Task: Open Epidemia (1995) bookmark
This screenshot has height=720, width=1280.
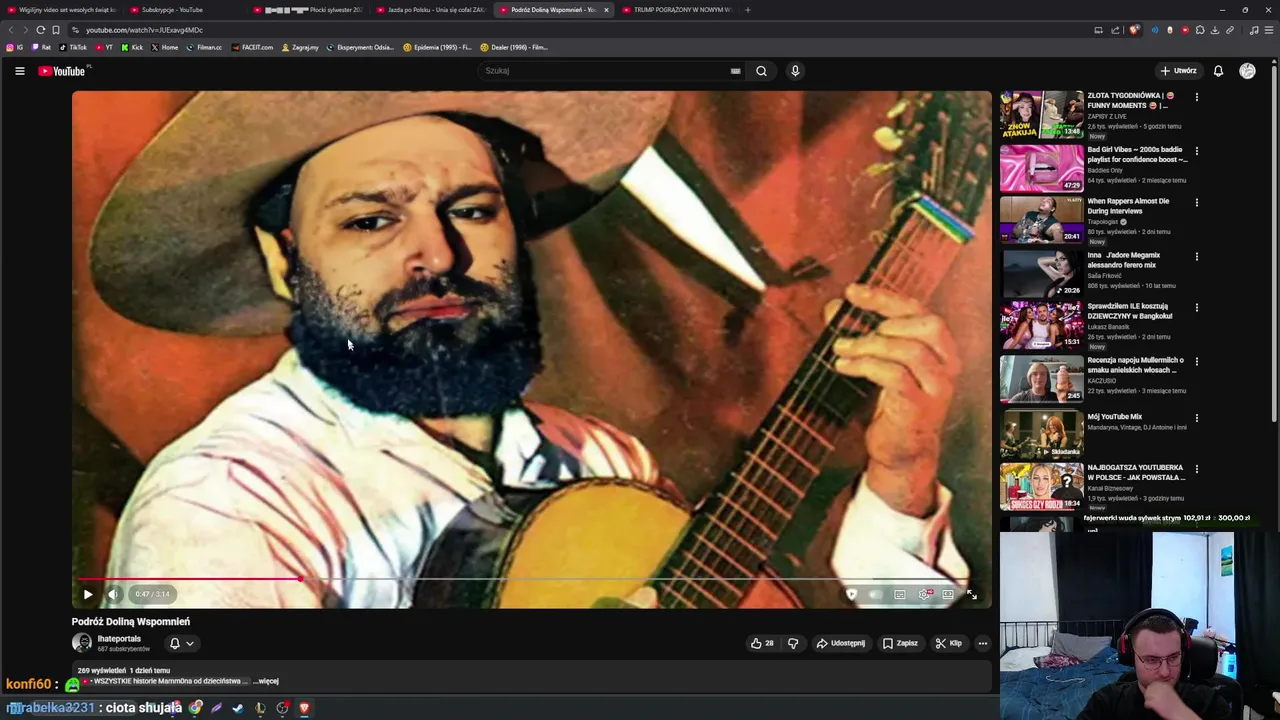Action: [x=438, y=47]
